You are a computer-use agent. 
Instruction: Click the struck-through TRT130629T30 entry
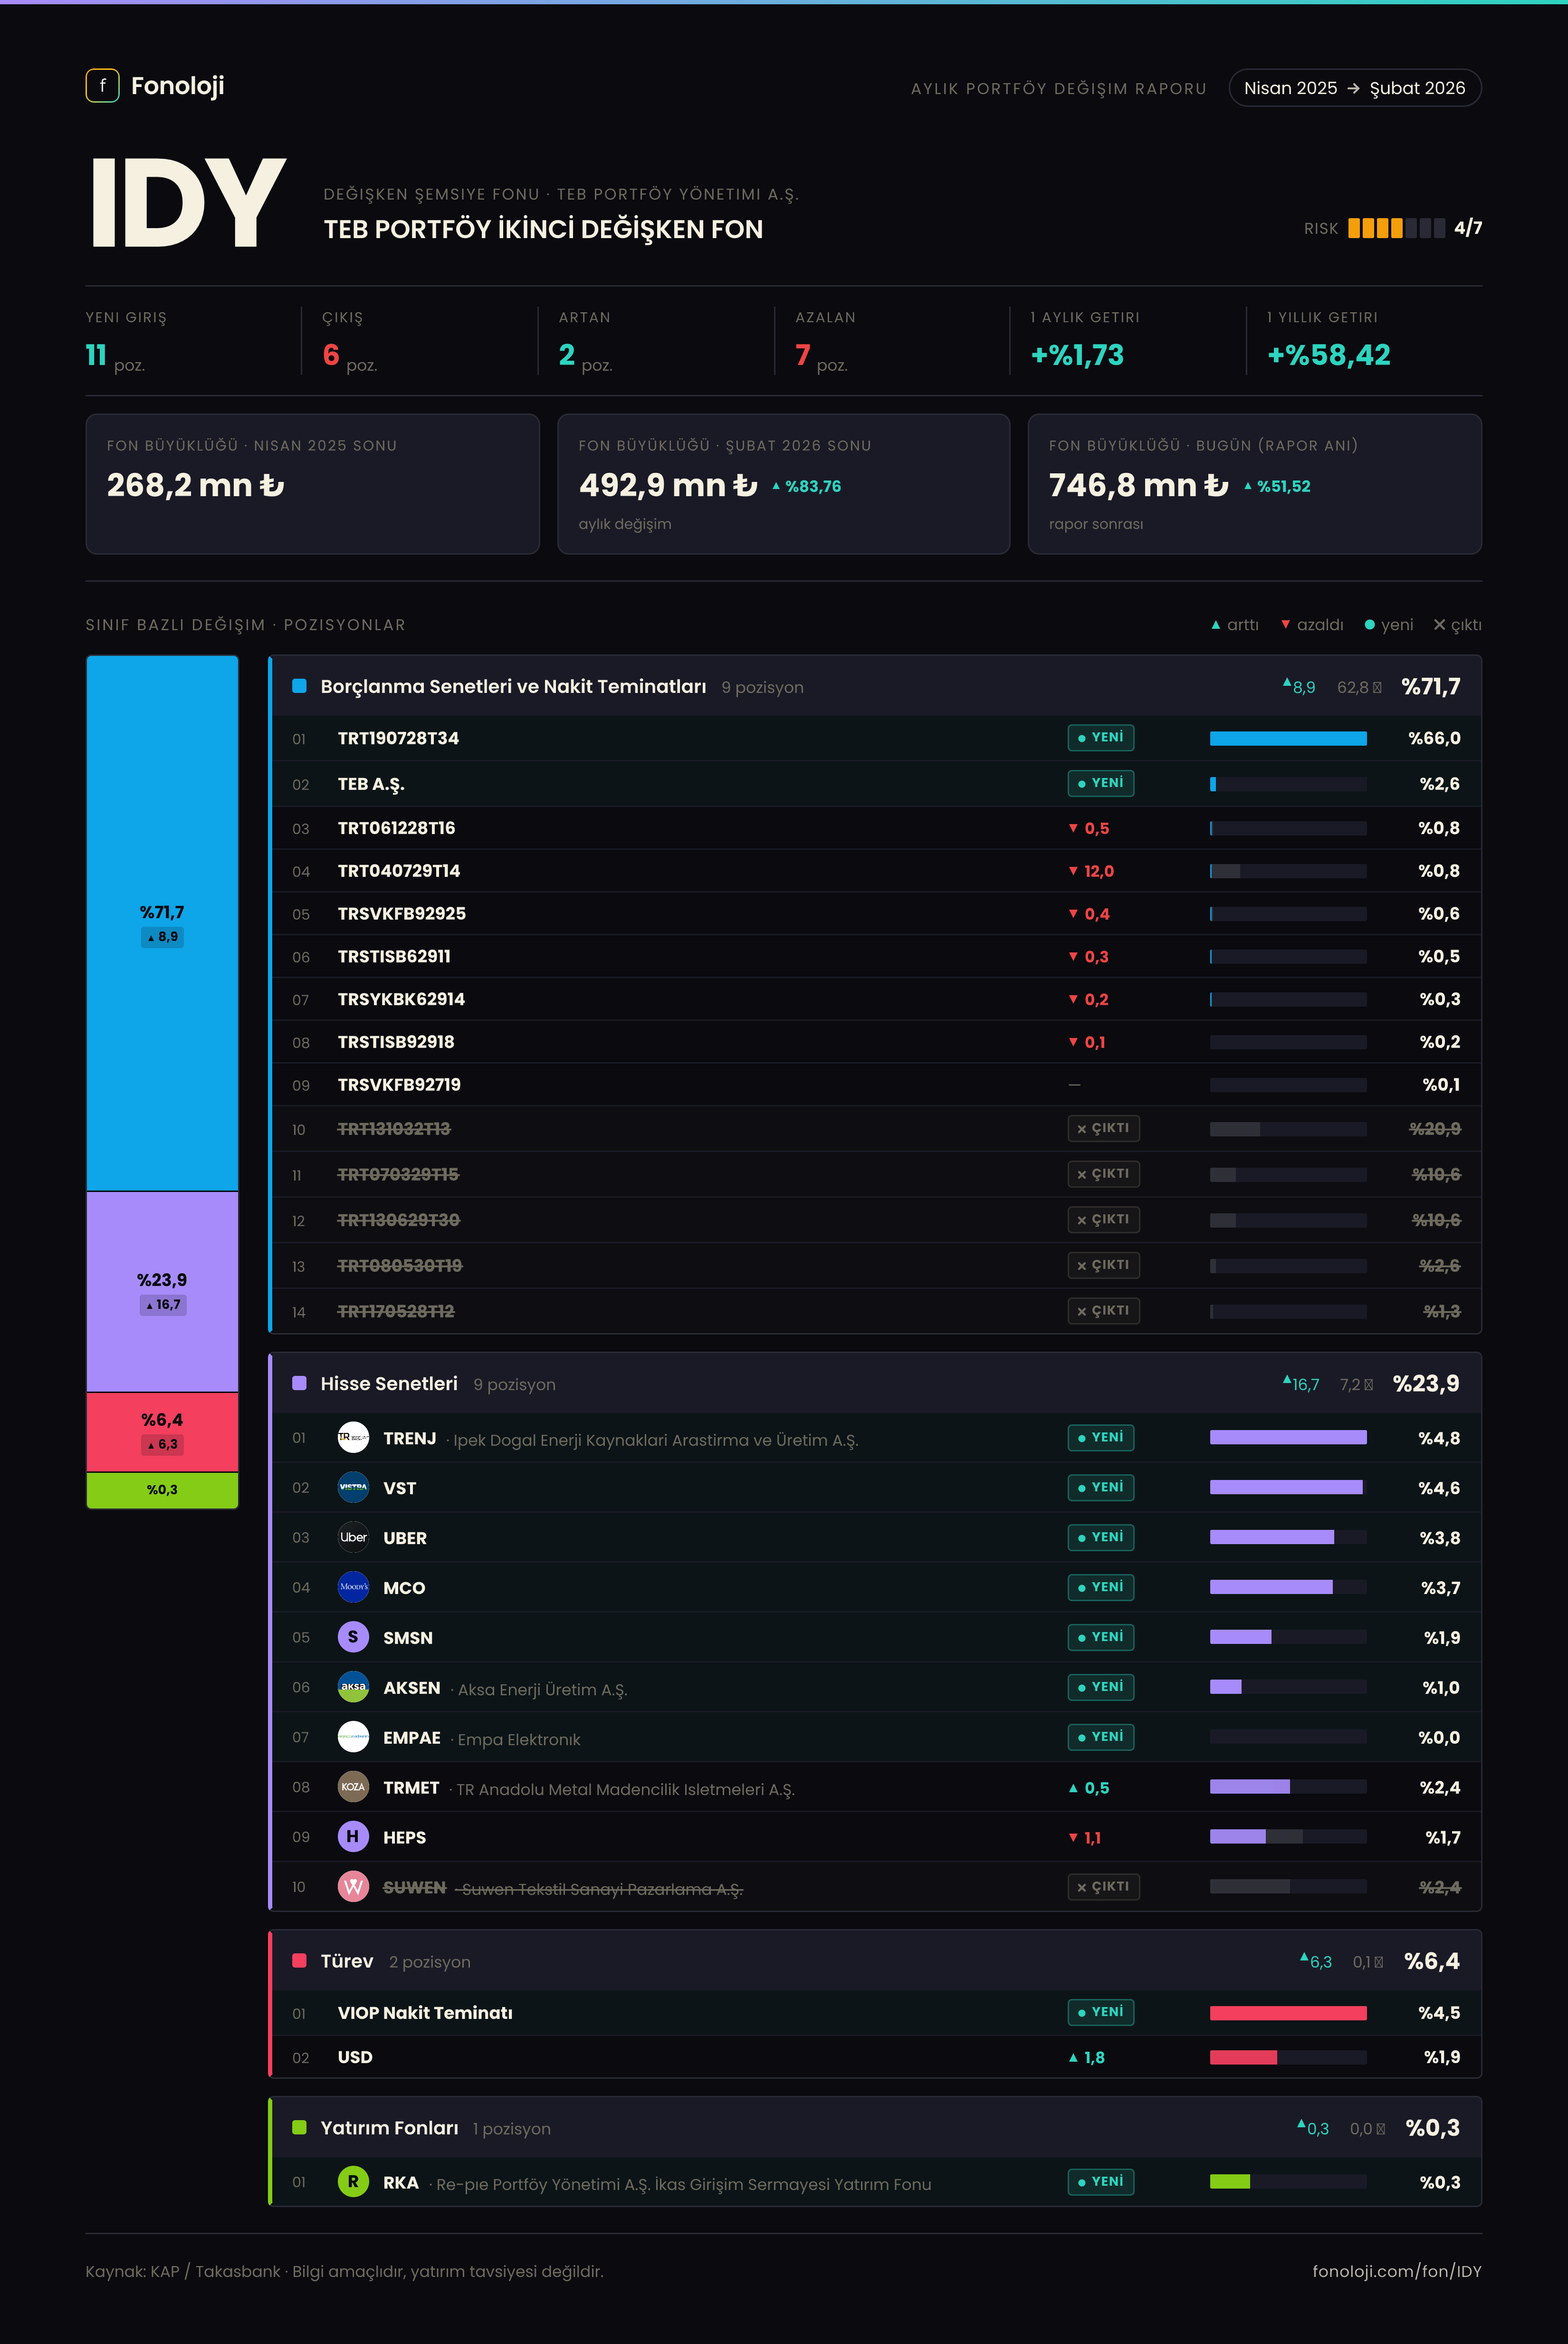[x=399, y=1220]
